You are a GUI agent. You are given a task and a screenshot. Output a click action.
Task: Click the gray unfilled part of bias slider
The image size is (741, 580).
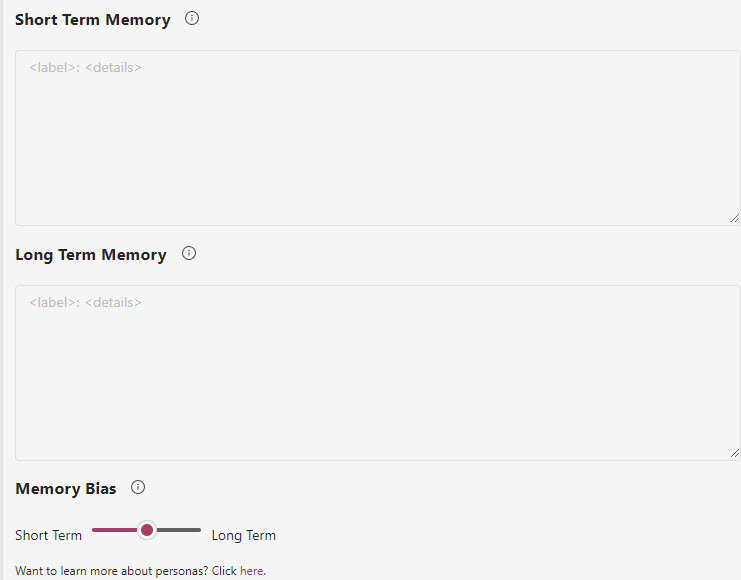179,530
